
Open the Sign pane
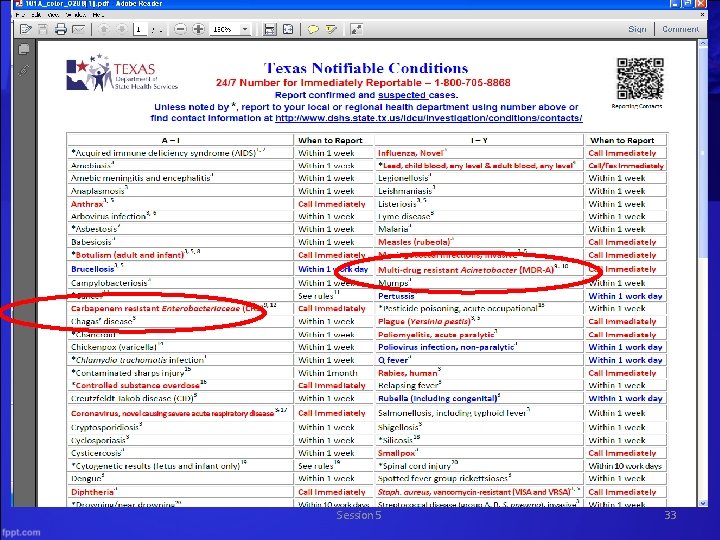tap(637, 29)
